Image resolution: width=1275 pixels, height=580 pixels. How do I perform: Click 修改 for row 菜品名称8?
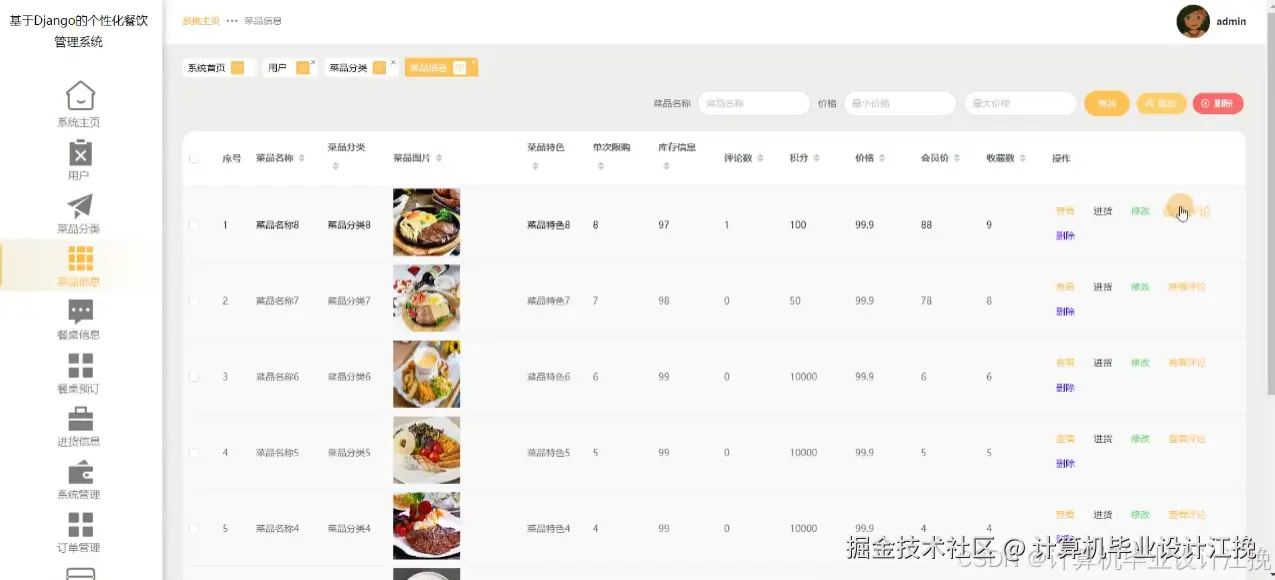(1140, 211)
